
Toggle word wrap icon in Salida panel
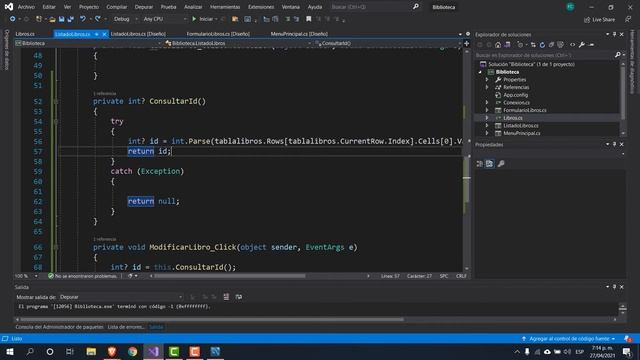[239, 297]
